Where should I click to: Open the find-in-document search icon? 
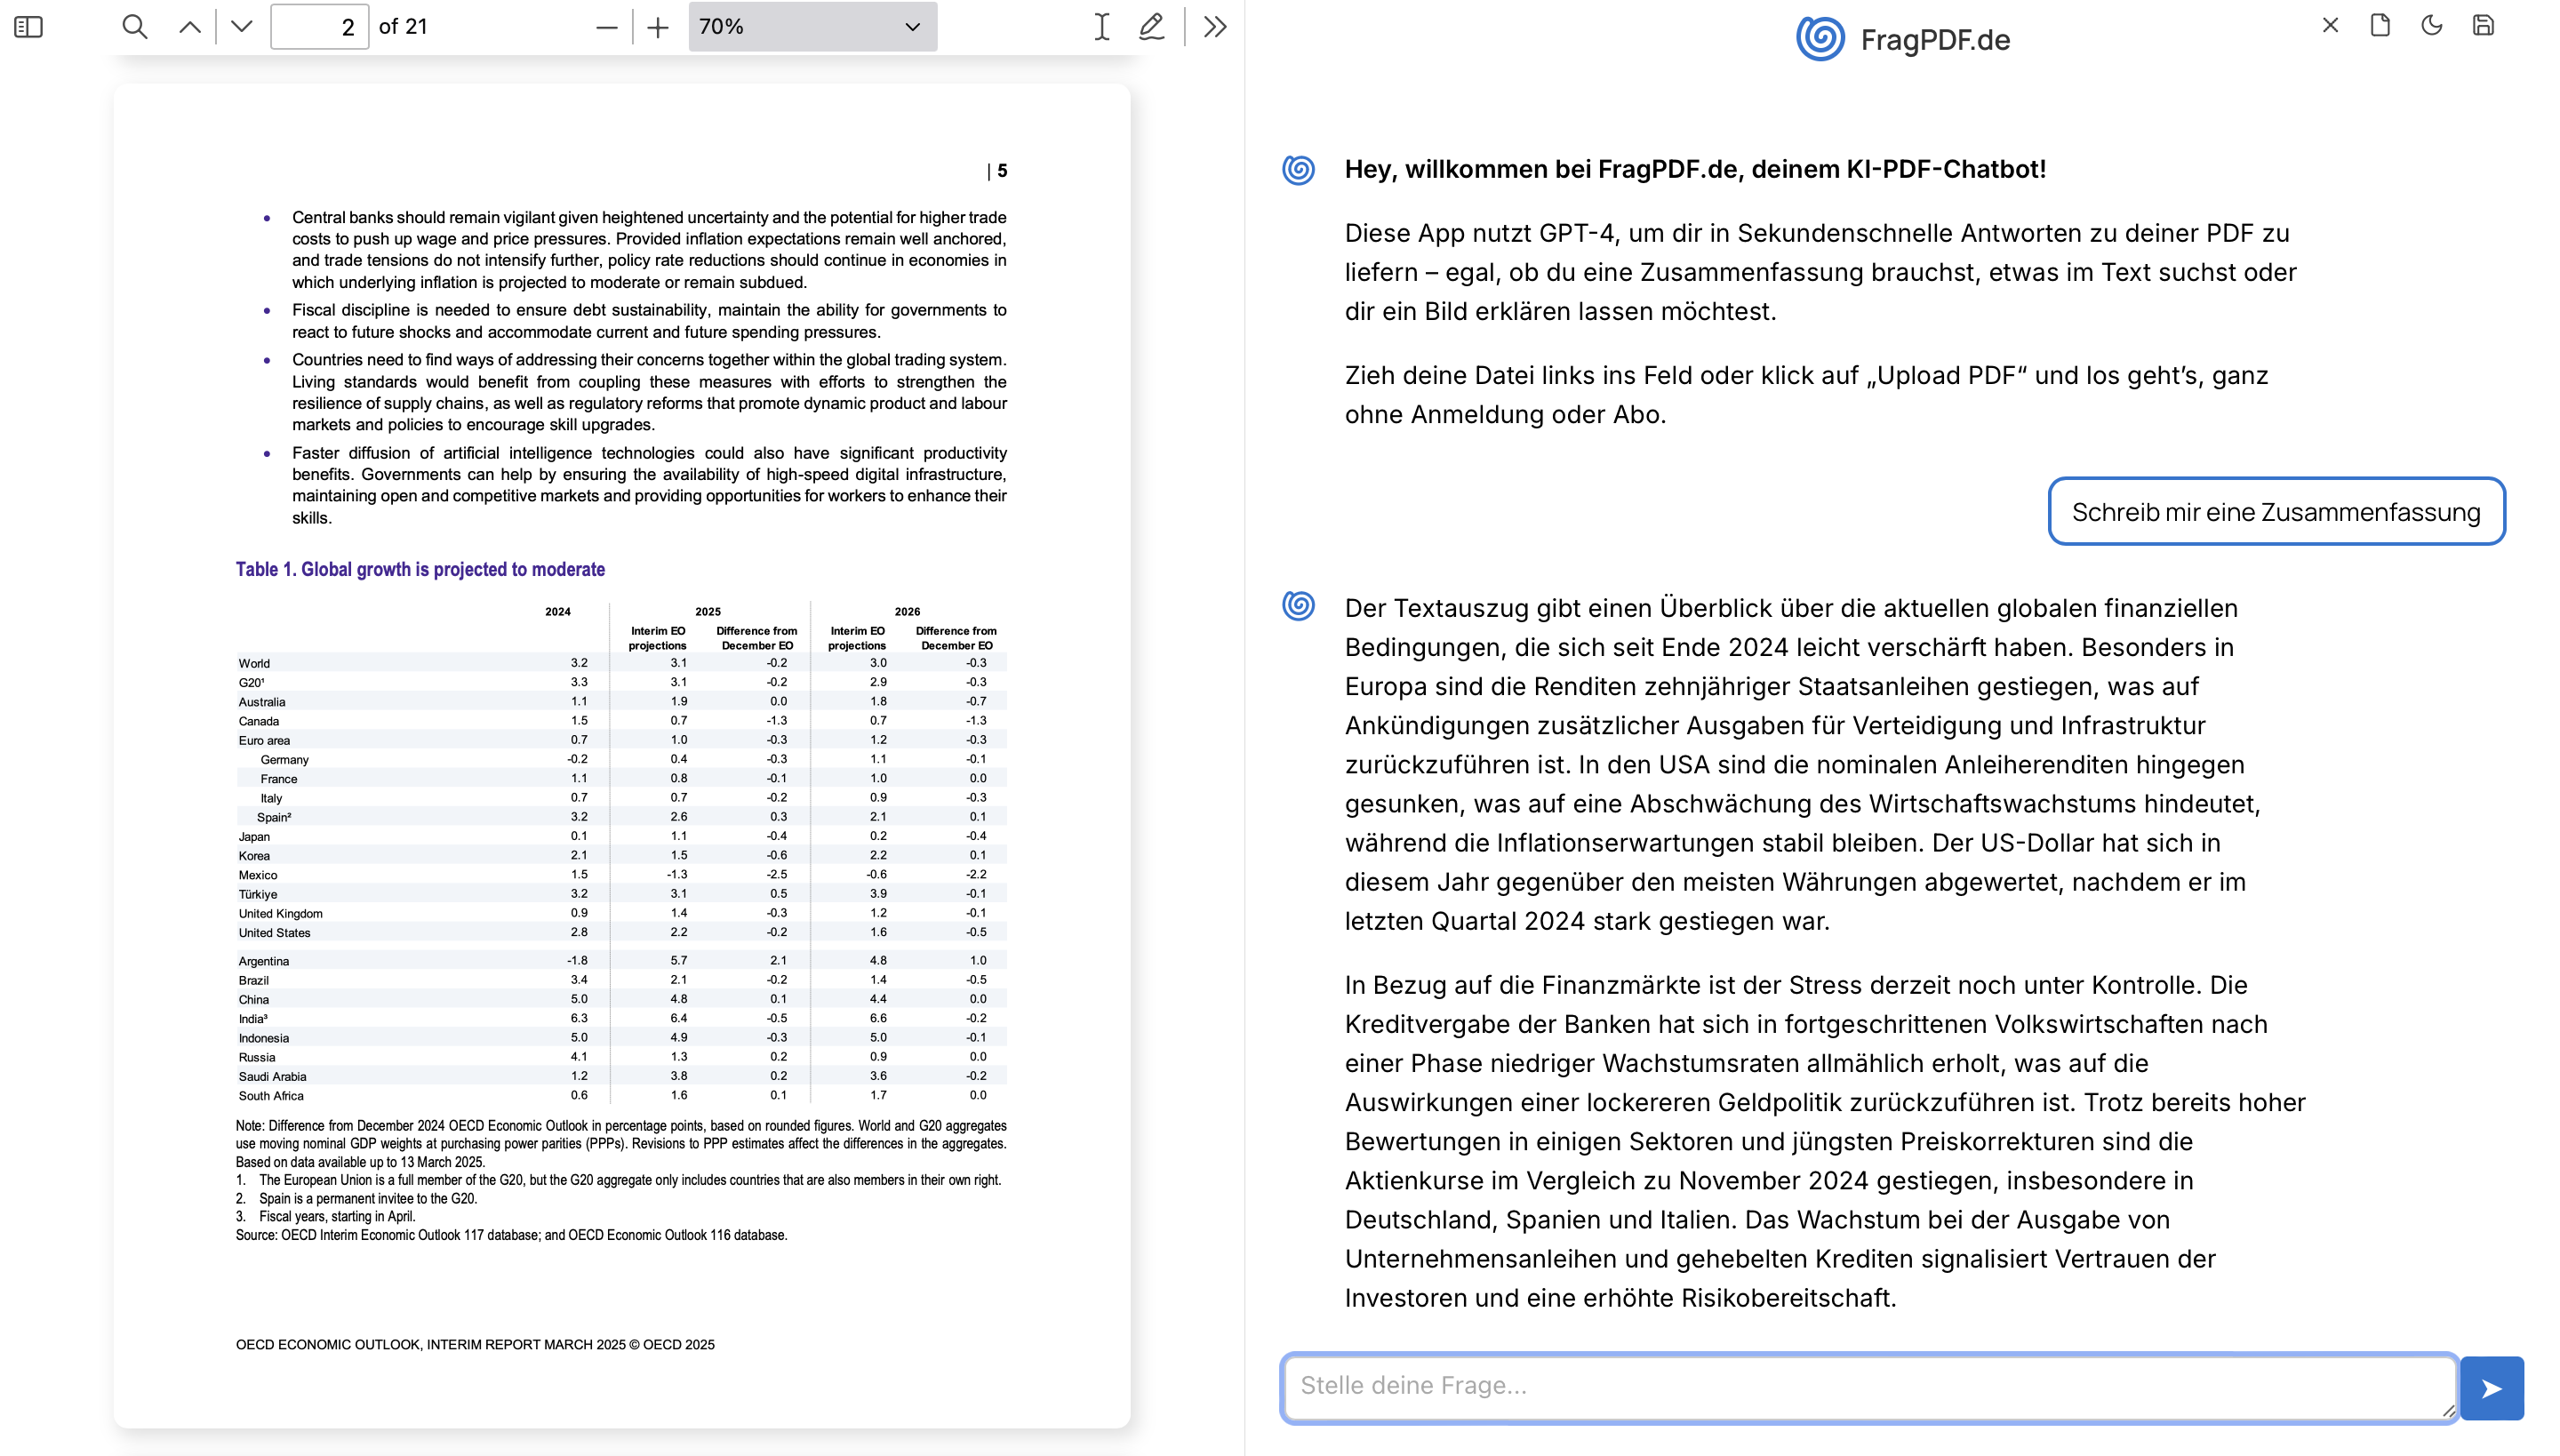tap(134, 27)
